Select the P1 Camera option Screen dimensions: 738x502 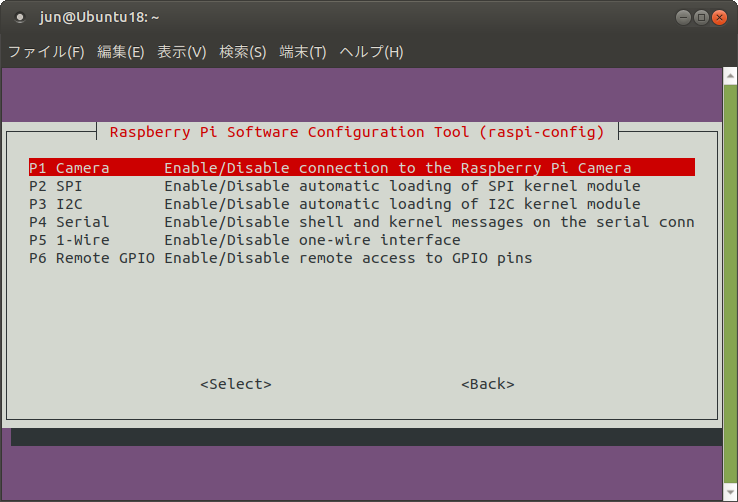[x=361, y=167]
